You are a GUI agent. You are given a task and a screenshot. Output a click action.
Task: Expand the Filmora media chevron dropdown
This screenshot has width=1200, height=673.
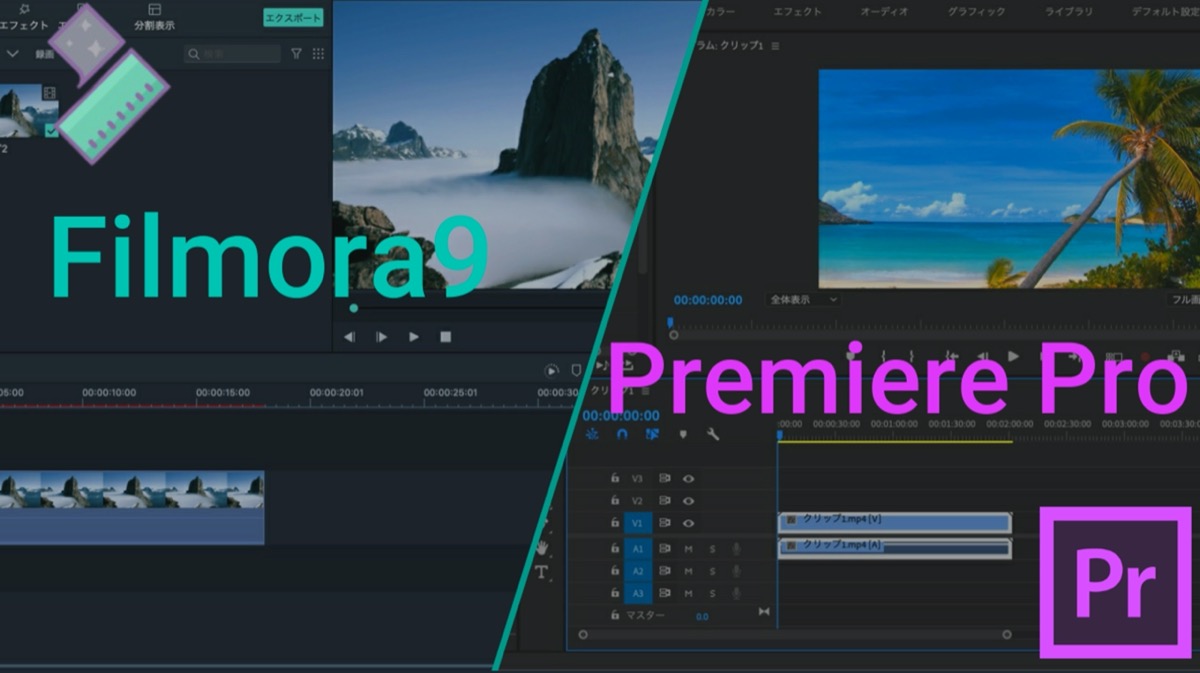[x=13, y=54]
